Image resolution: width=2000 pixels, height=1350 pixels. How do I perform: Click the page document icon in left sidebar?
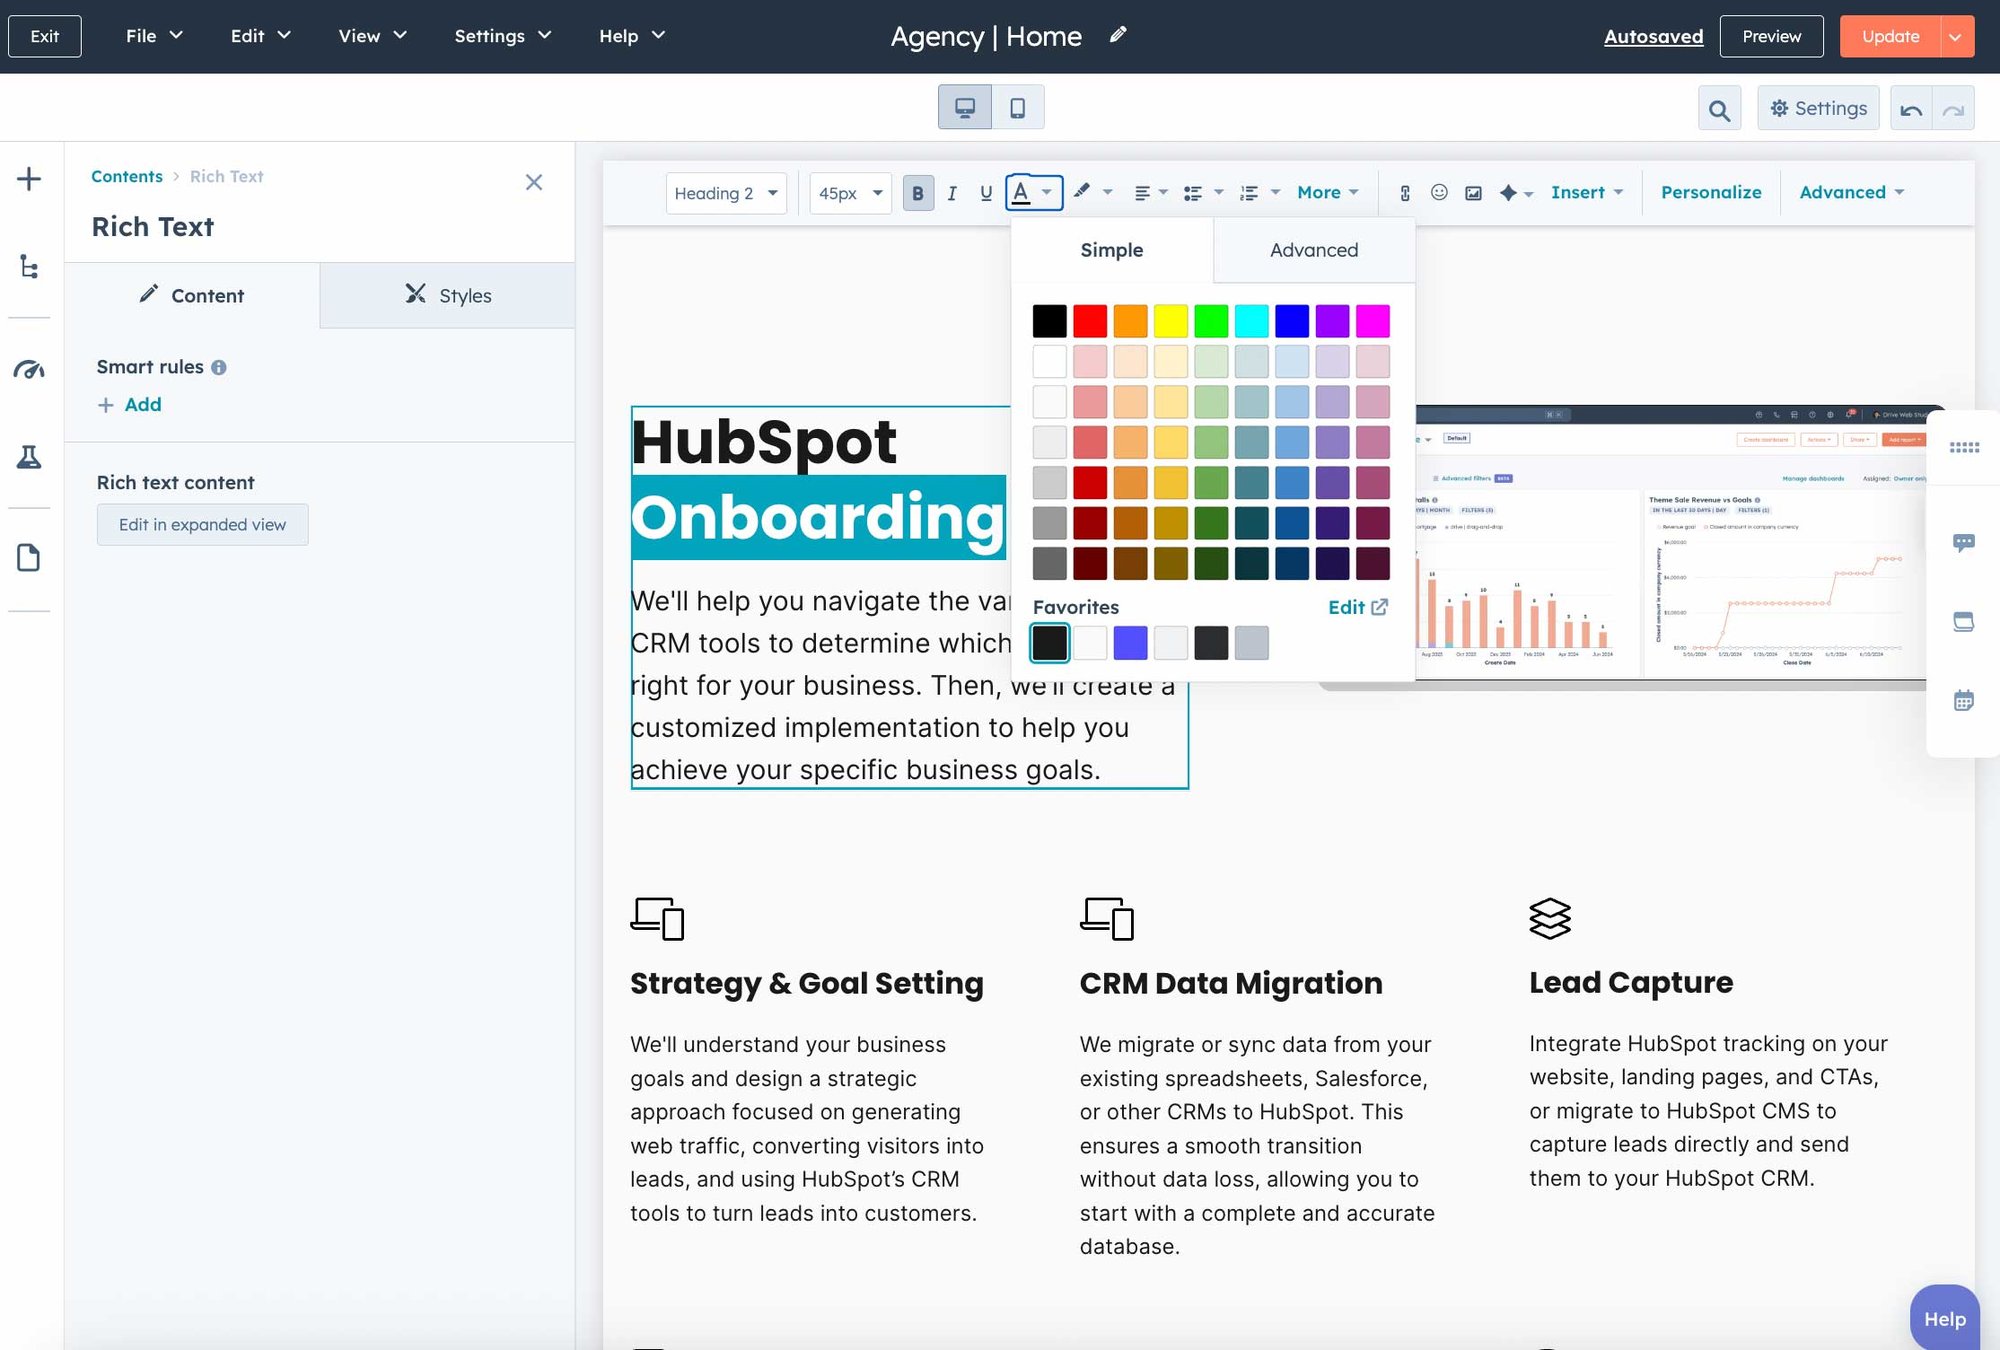tap(29, 558)
